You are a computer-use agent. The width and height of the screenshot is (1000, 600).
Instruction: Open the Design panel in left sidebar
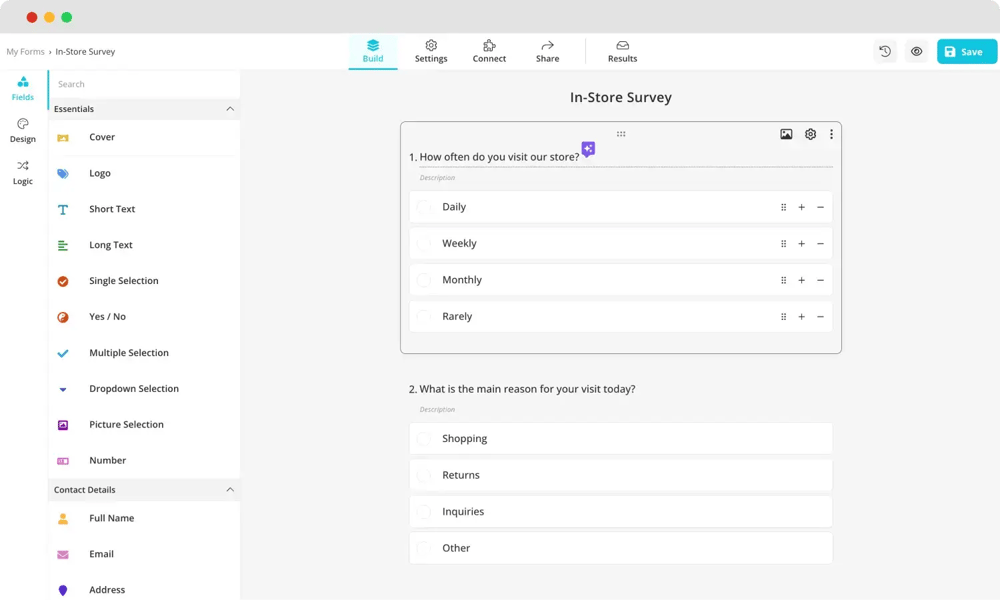pos(23,131)
